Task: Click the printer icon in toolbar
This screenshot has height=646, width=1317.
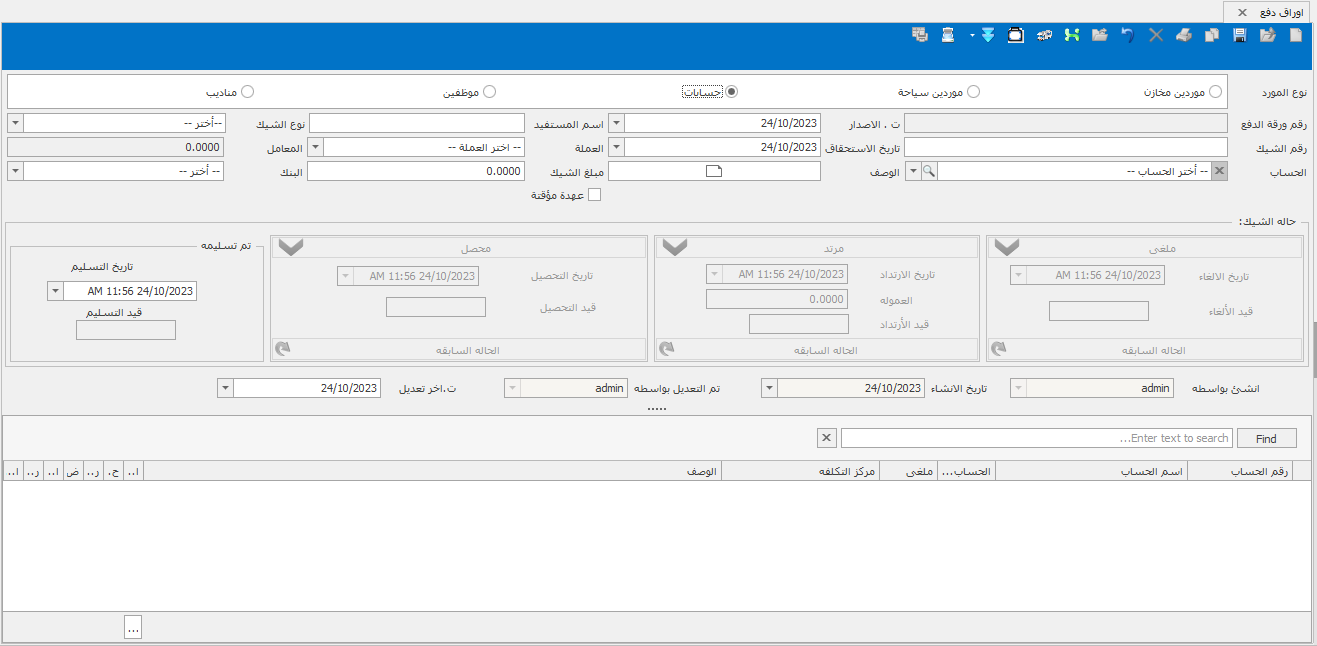Action: (x=1184, y=35)
